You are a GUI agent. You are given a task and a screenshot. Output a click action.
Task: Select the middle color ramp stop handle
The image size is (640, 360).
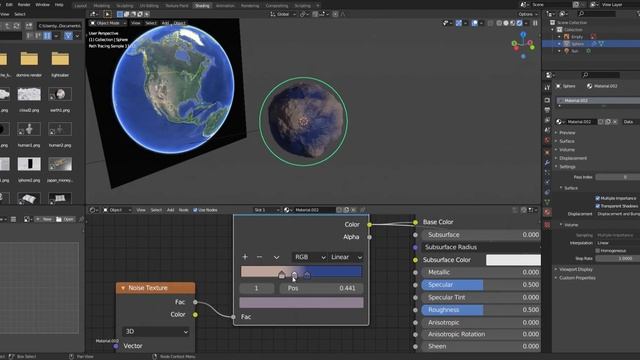tap(294, 276)
